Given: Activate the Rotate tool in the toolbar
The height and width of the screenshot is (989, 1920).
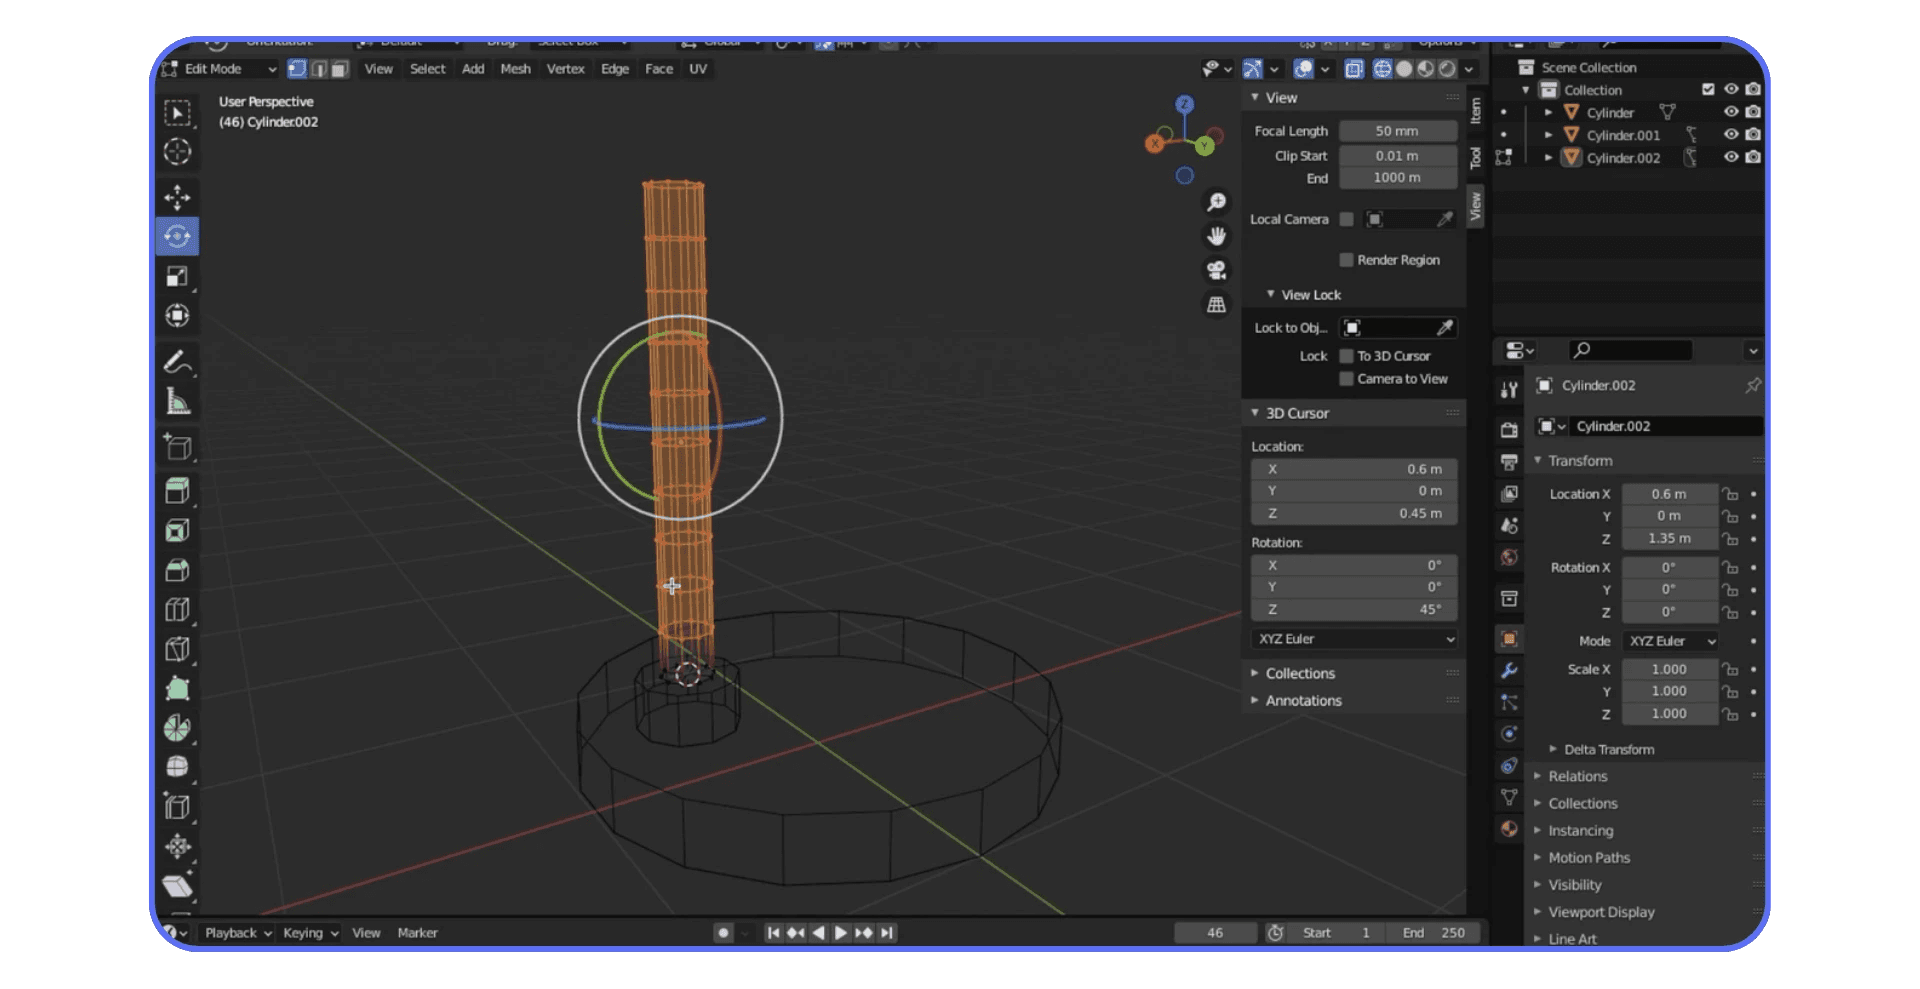Looking at the screenshot, I should pos(178,236).
